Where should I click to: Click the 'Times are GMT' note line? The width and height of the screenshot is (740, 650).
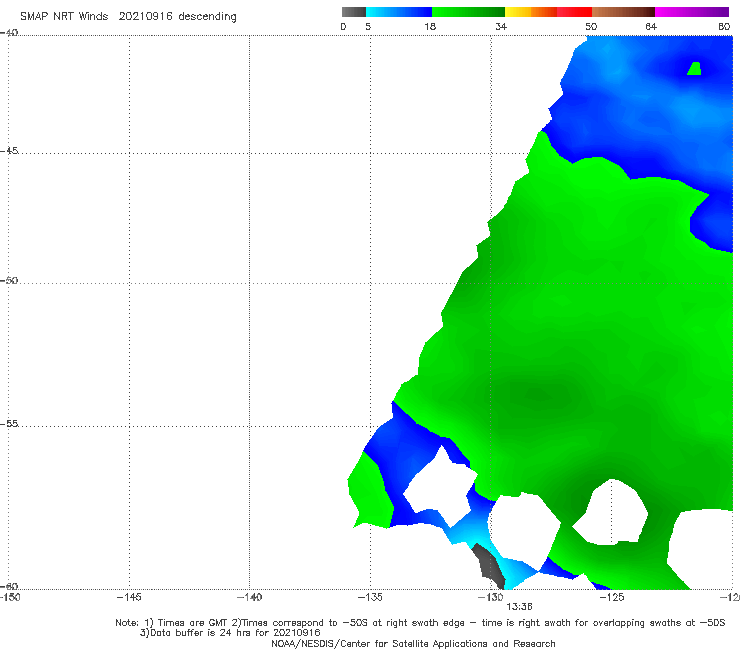420,623
